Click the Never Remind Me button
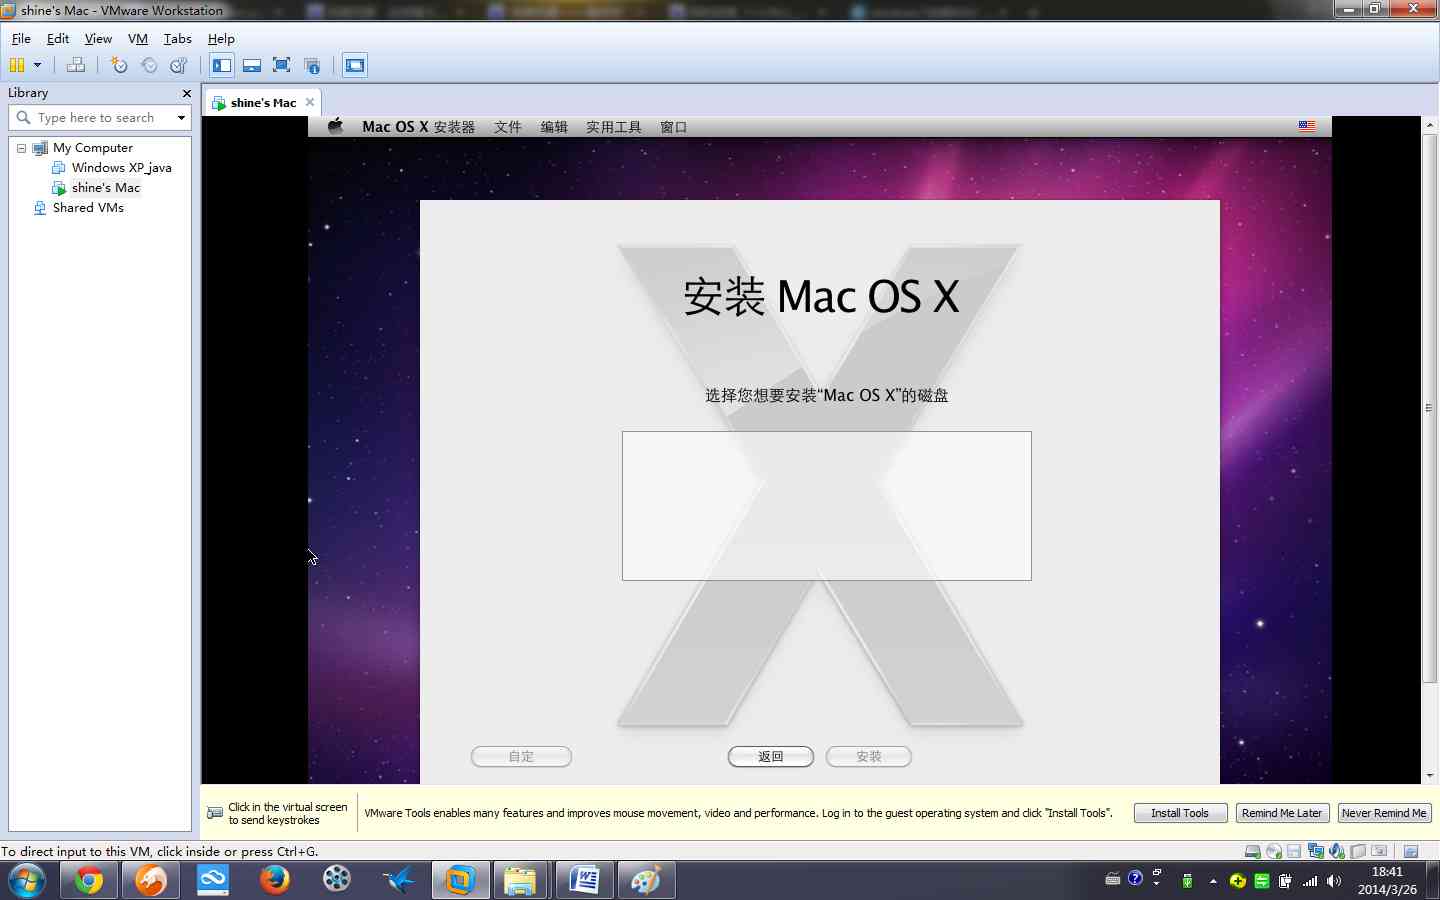Image resolution: width=1440 pixels, height=900 pixels. click(1384, 813)
